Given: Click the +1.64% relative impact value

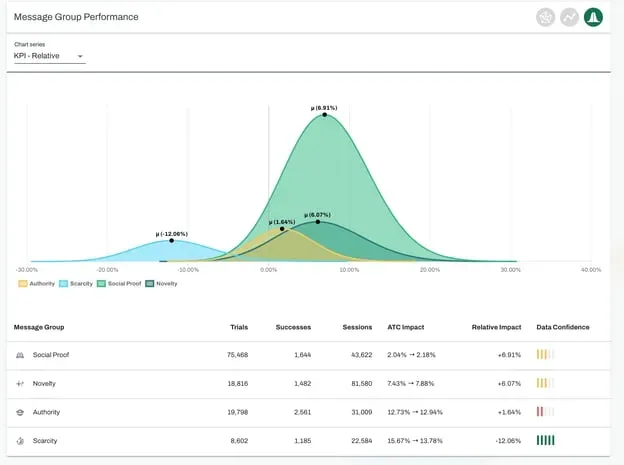Looking at the screenshot, I should 509,412.
